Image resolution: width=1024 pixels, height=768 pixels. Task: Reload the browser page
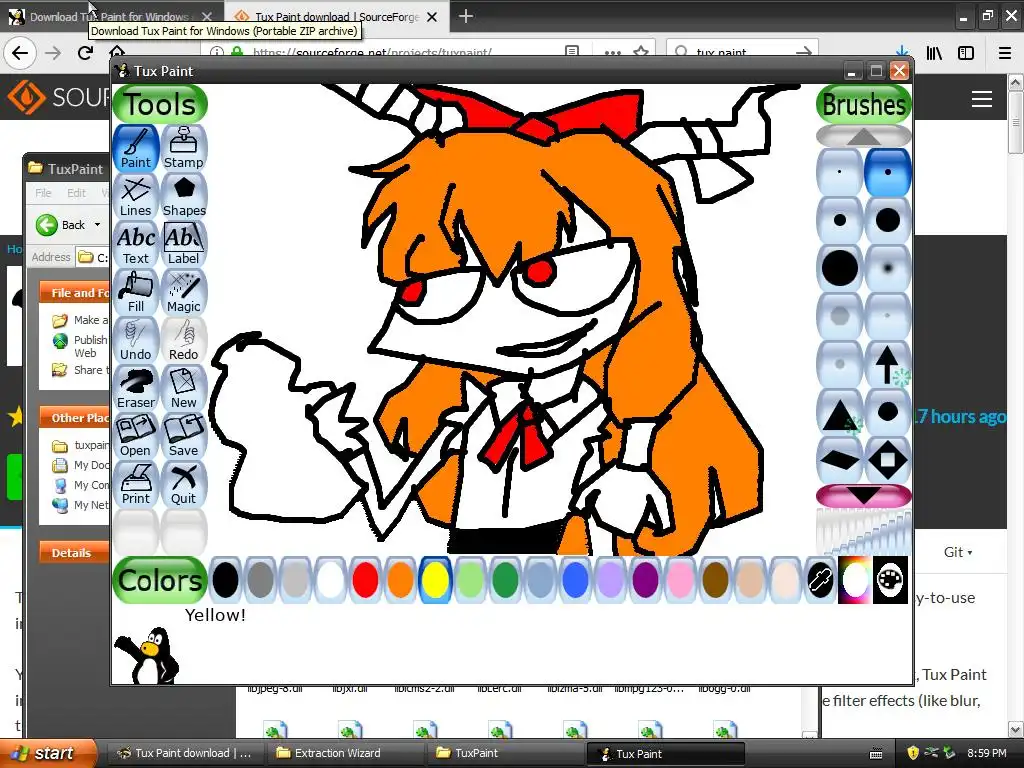pos(86,52)
